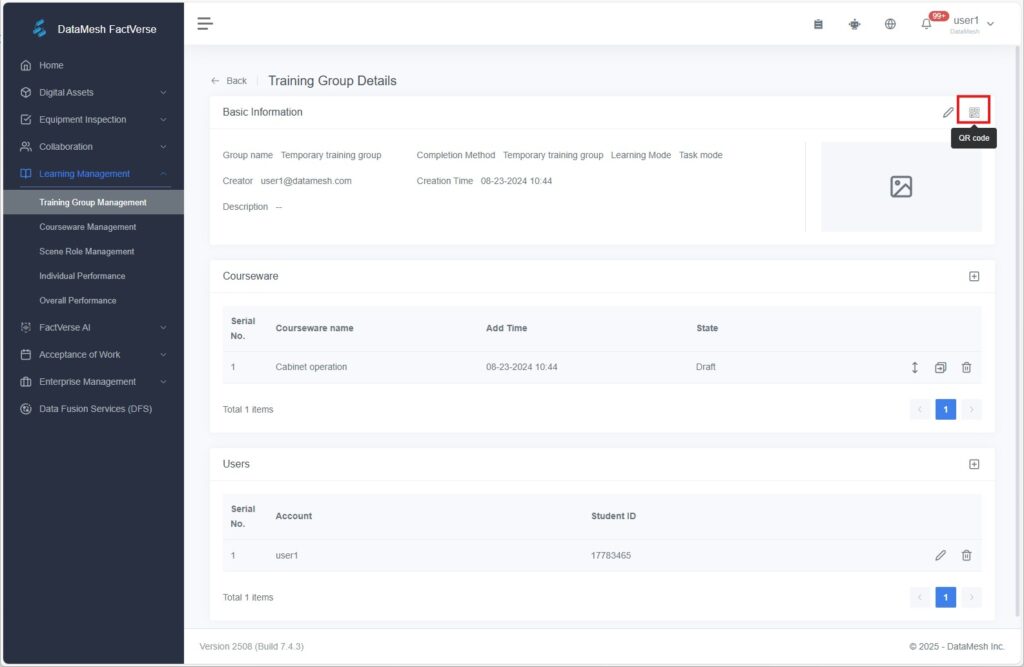Go to Courseware Management
This screenshot has width=1024, height=667.
pos(88,227)
